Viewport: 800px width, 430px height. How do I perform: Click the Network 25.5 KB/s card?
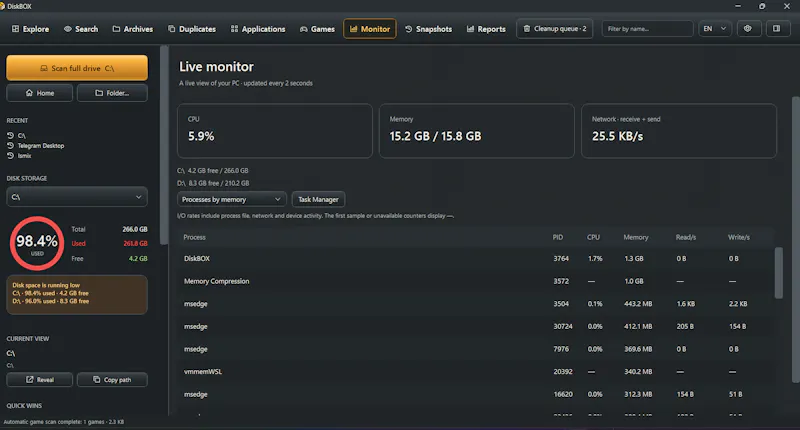point(679,131)
